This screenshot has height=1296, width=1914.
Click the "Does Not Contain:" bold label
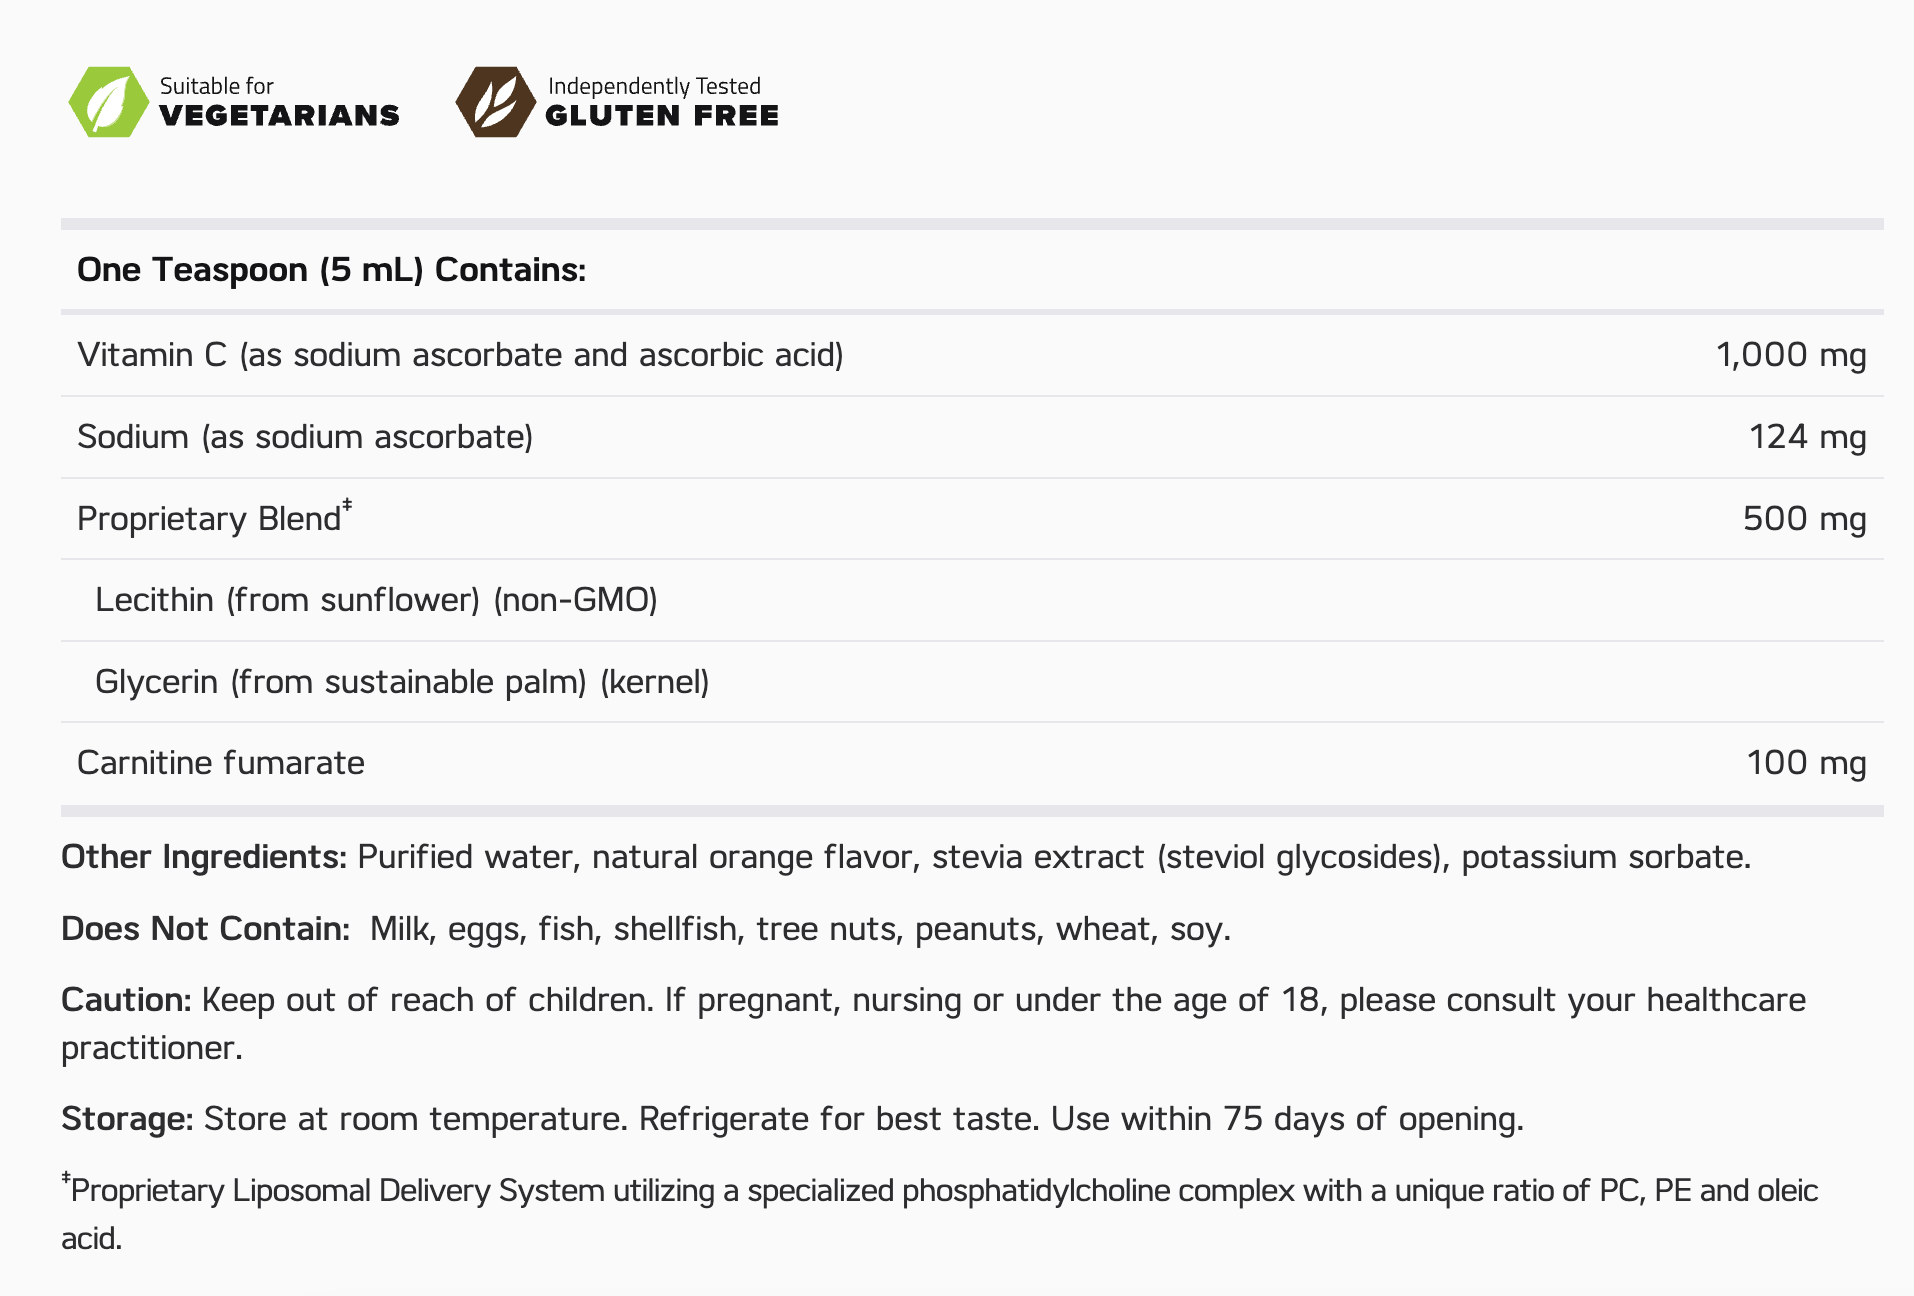pos(205,929)
